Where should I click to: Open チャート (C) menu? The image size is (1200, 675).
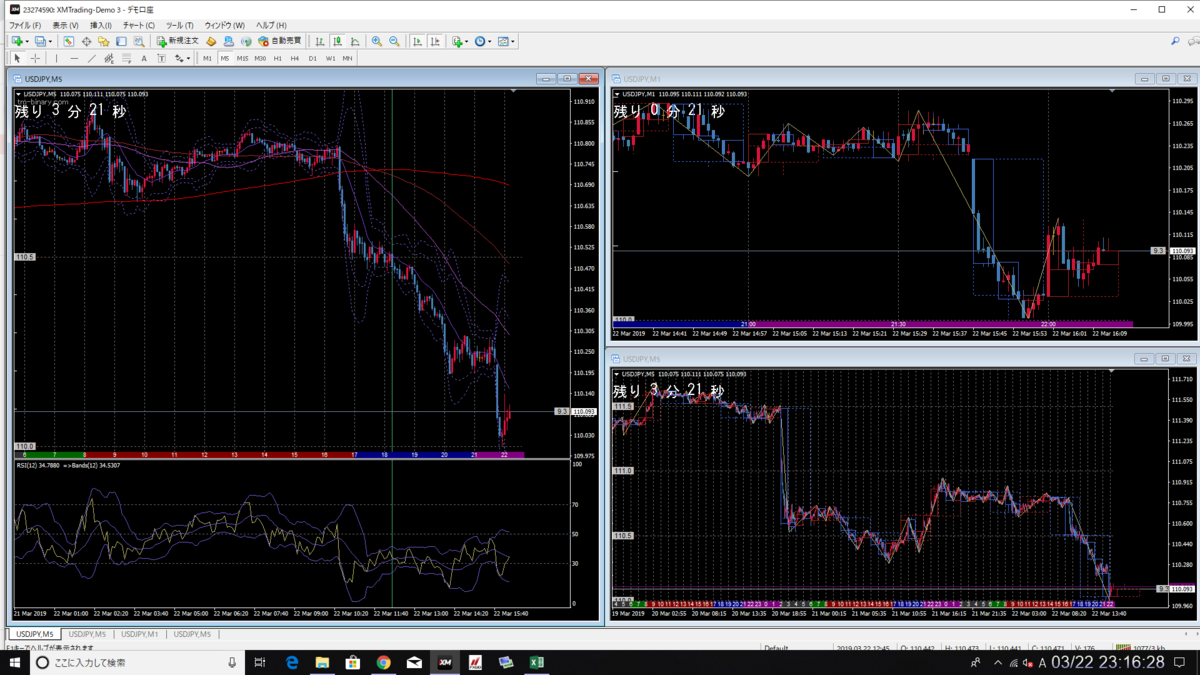139,25
